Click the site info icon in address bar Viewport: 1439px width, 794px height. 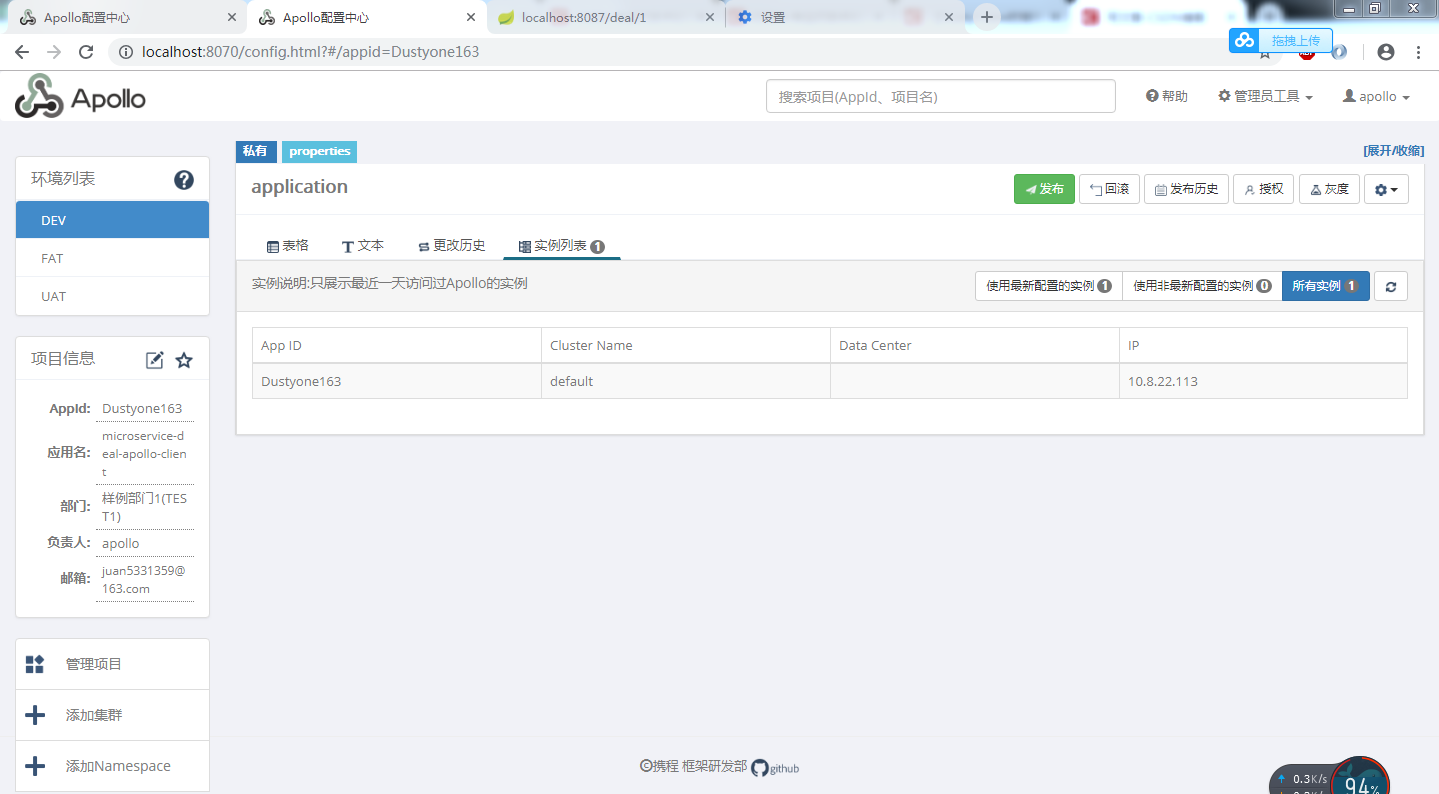[126, 52]
